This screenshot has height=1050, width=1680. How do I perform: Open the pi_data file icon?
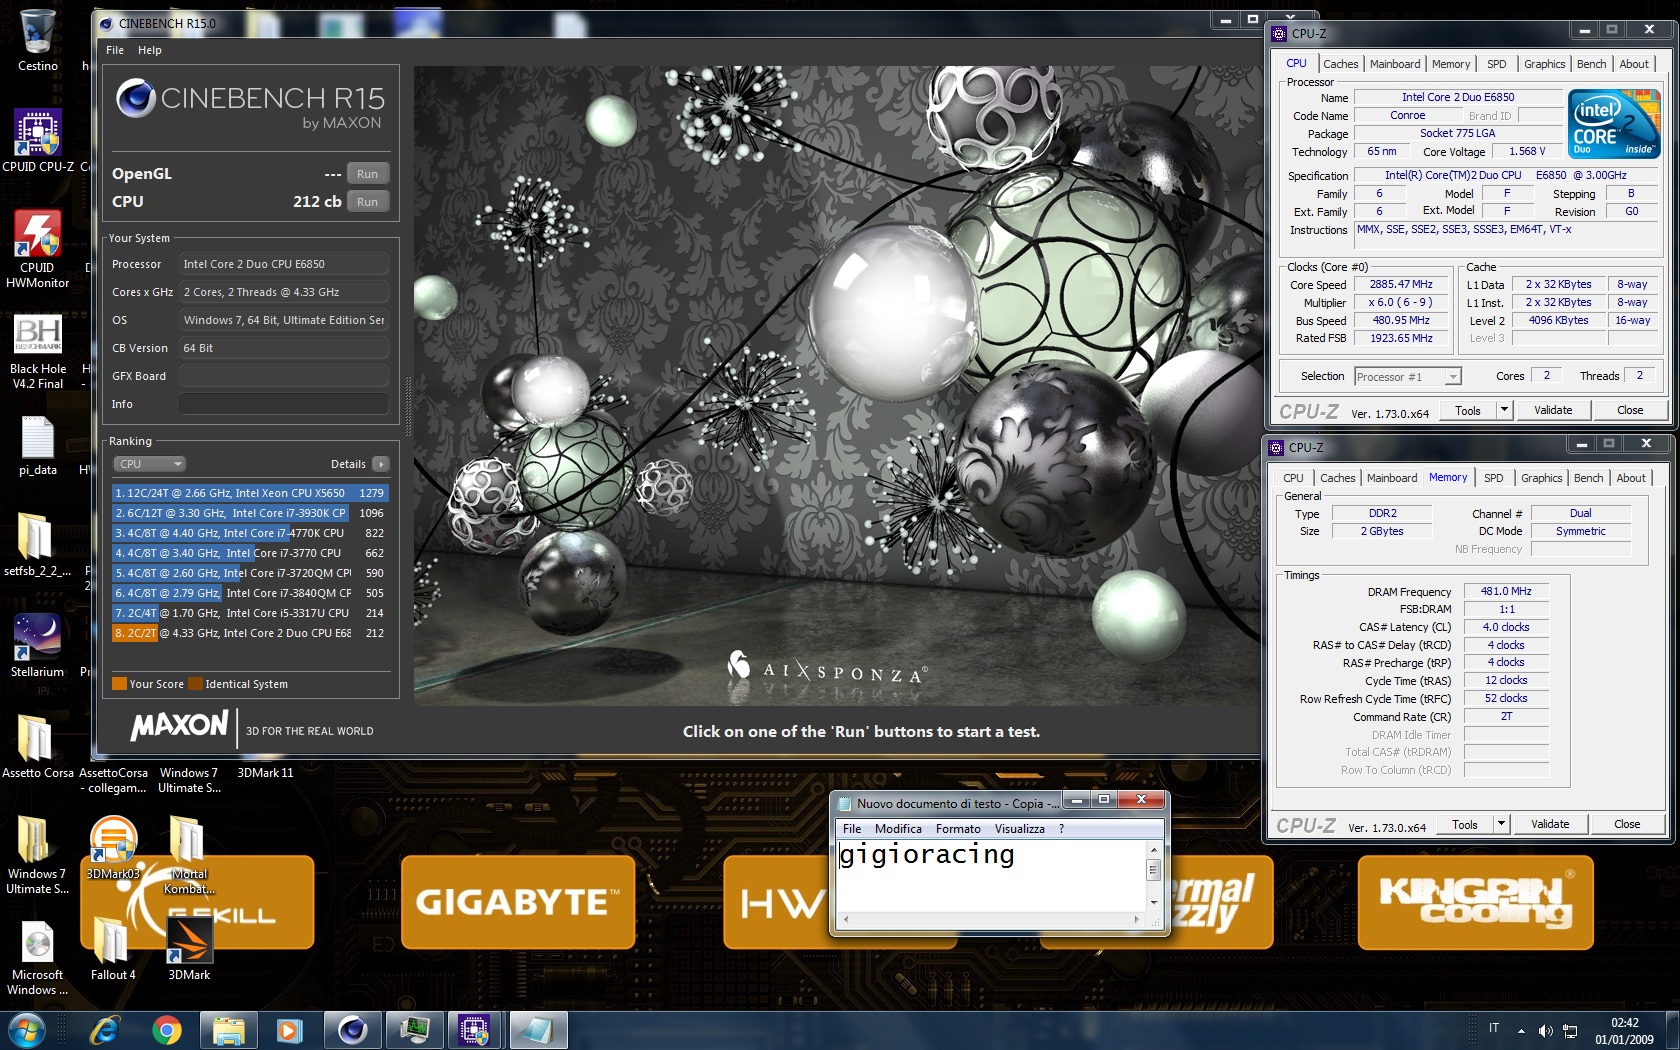click(38, 446)
